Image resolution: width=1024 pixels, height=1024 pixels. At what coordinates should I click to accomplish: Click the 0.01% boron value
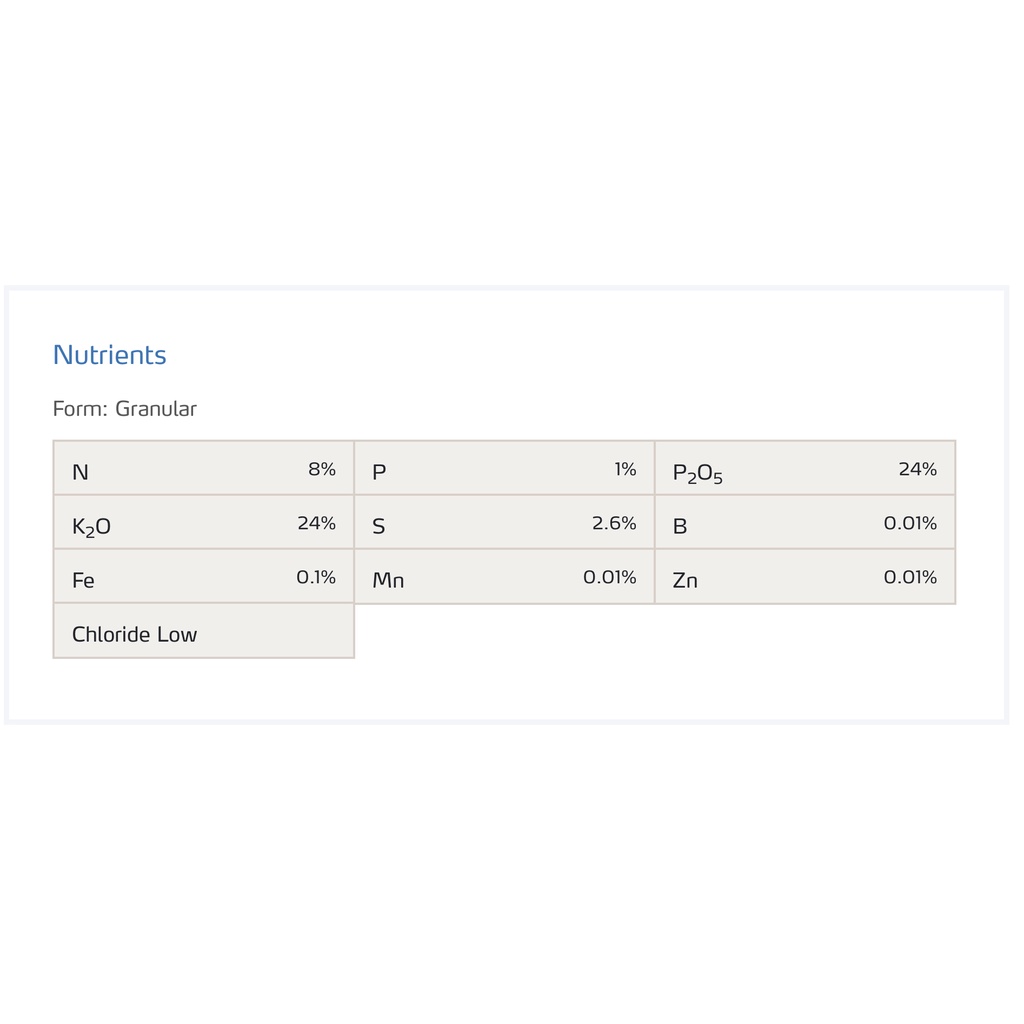pyautogui.click(x=910, y=523)
